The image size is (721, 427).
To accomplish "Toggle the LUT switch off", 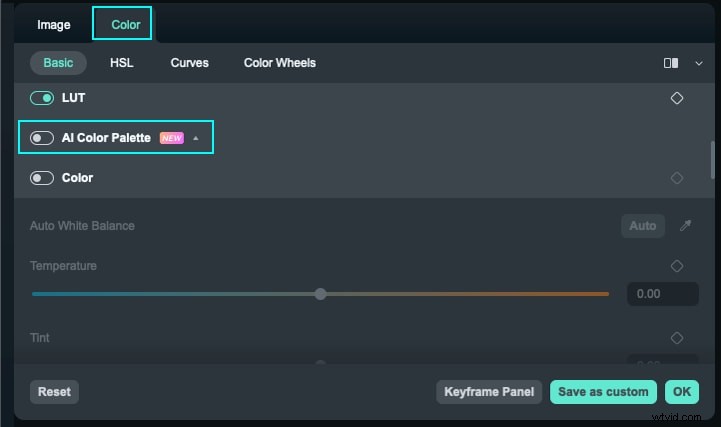I will click(x=42, y=98).
